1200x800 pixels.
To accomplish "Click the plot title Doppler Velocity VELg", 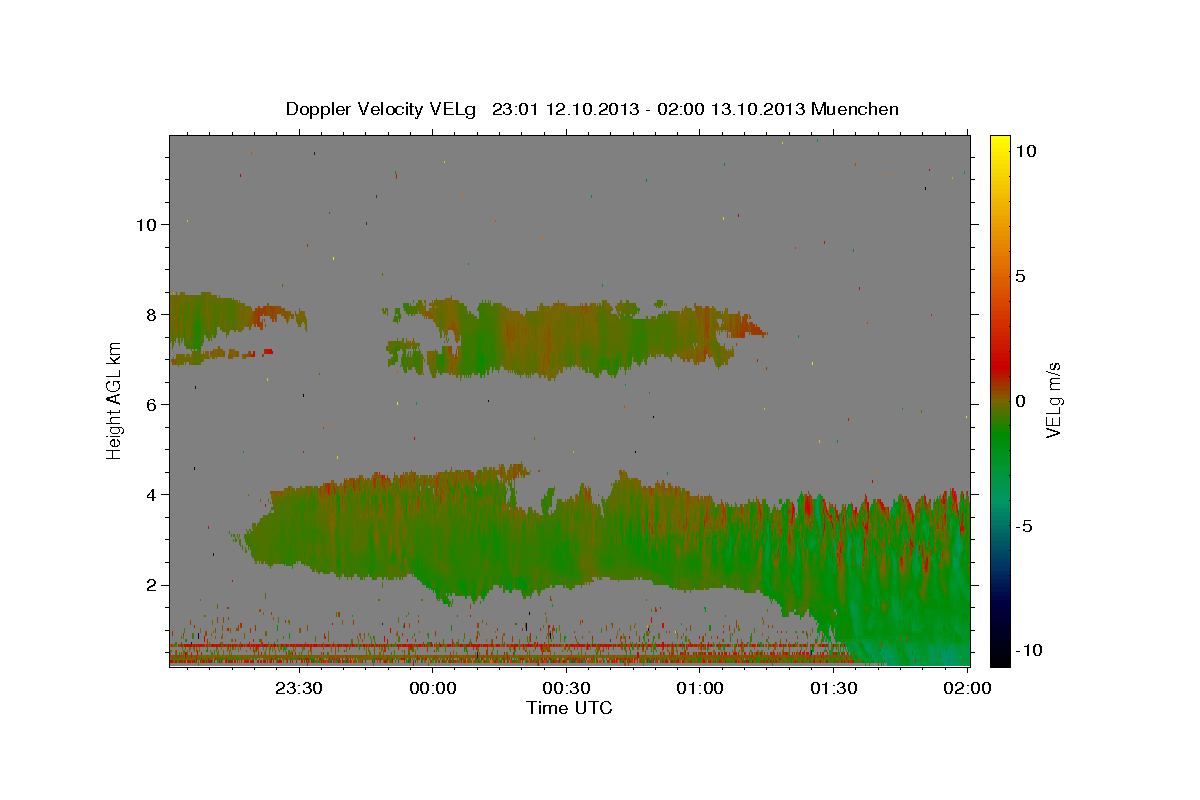I will pyautogui.click(x=592, y=109).
